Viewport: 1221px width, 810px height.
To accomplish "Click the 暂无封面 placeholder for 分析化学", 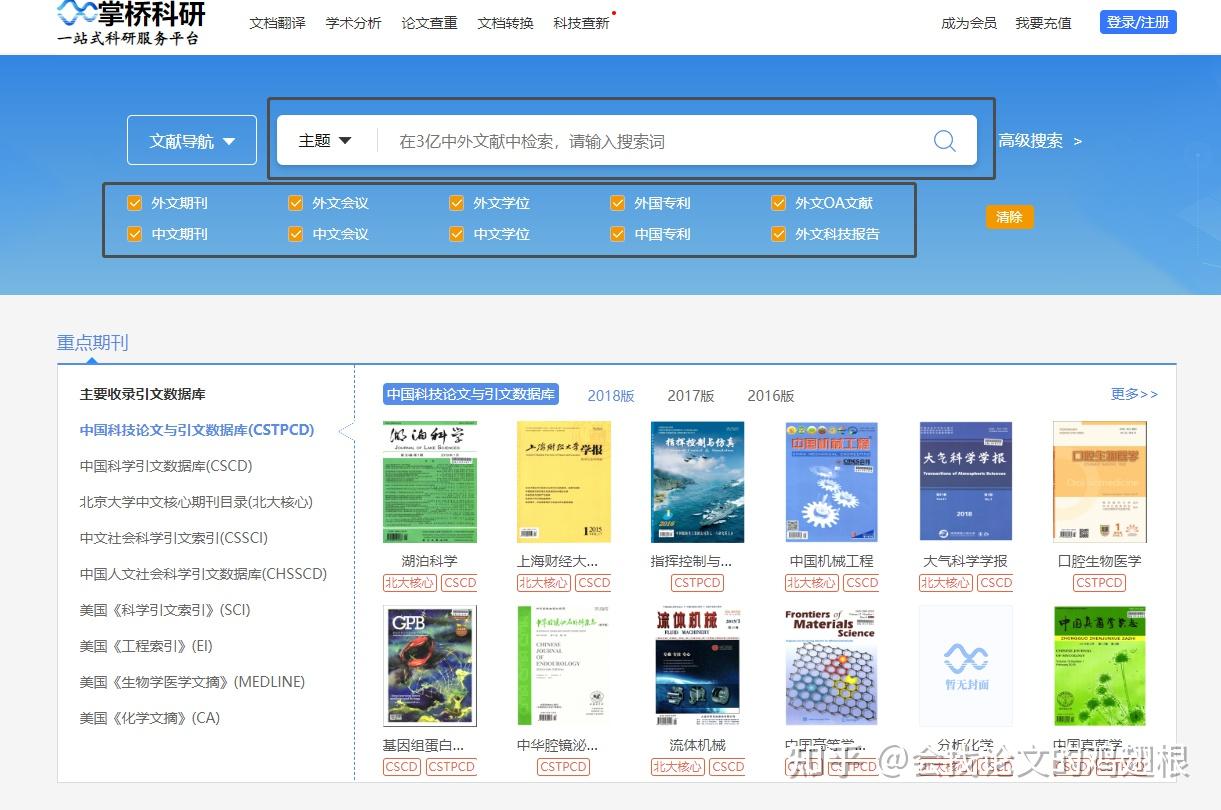I will tap(965, 665).
